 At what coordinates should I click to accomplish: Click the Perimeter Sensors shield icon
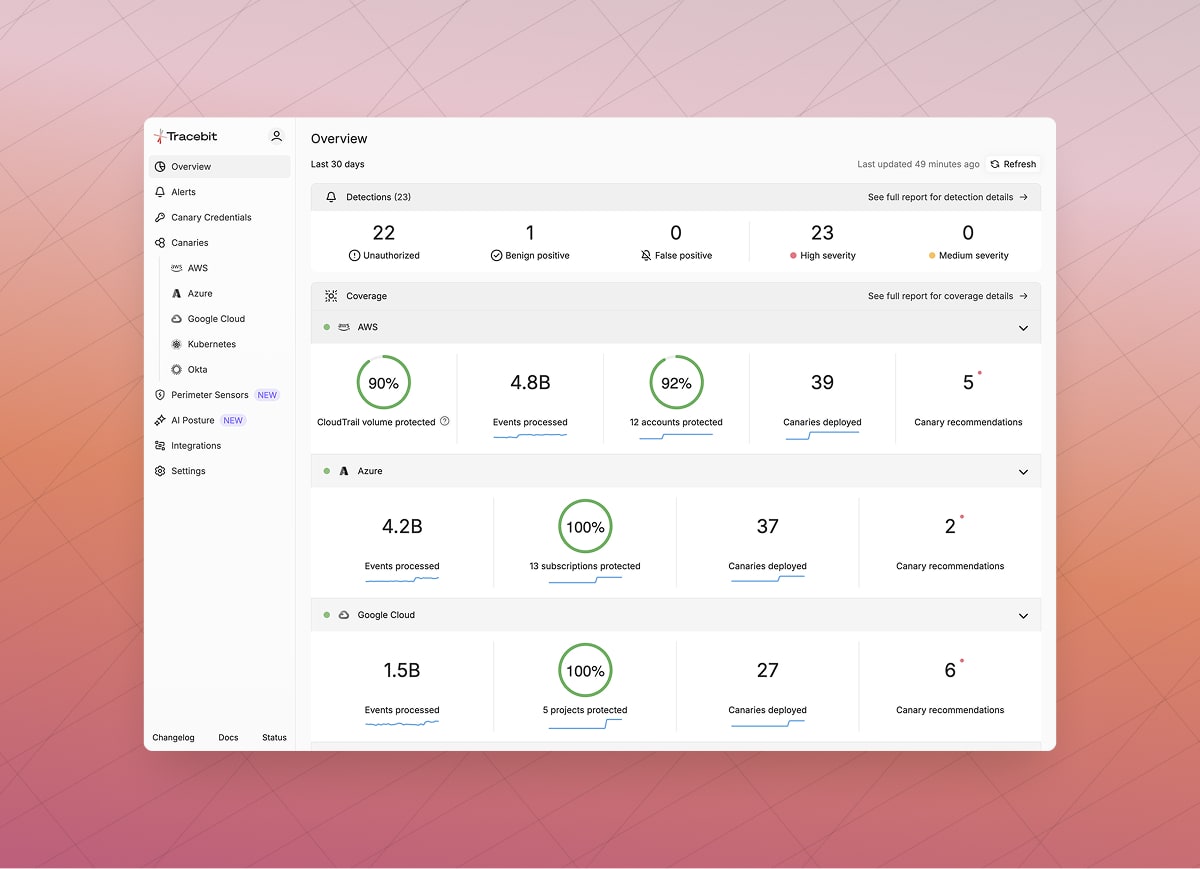click(160, 395)
